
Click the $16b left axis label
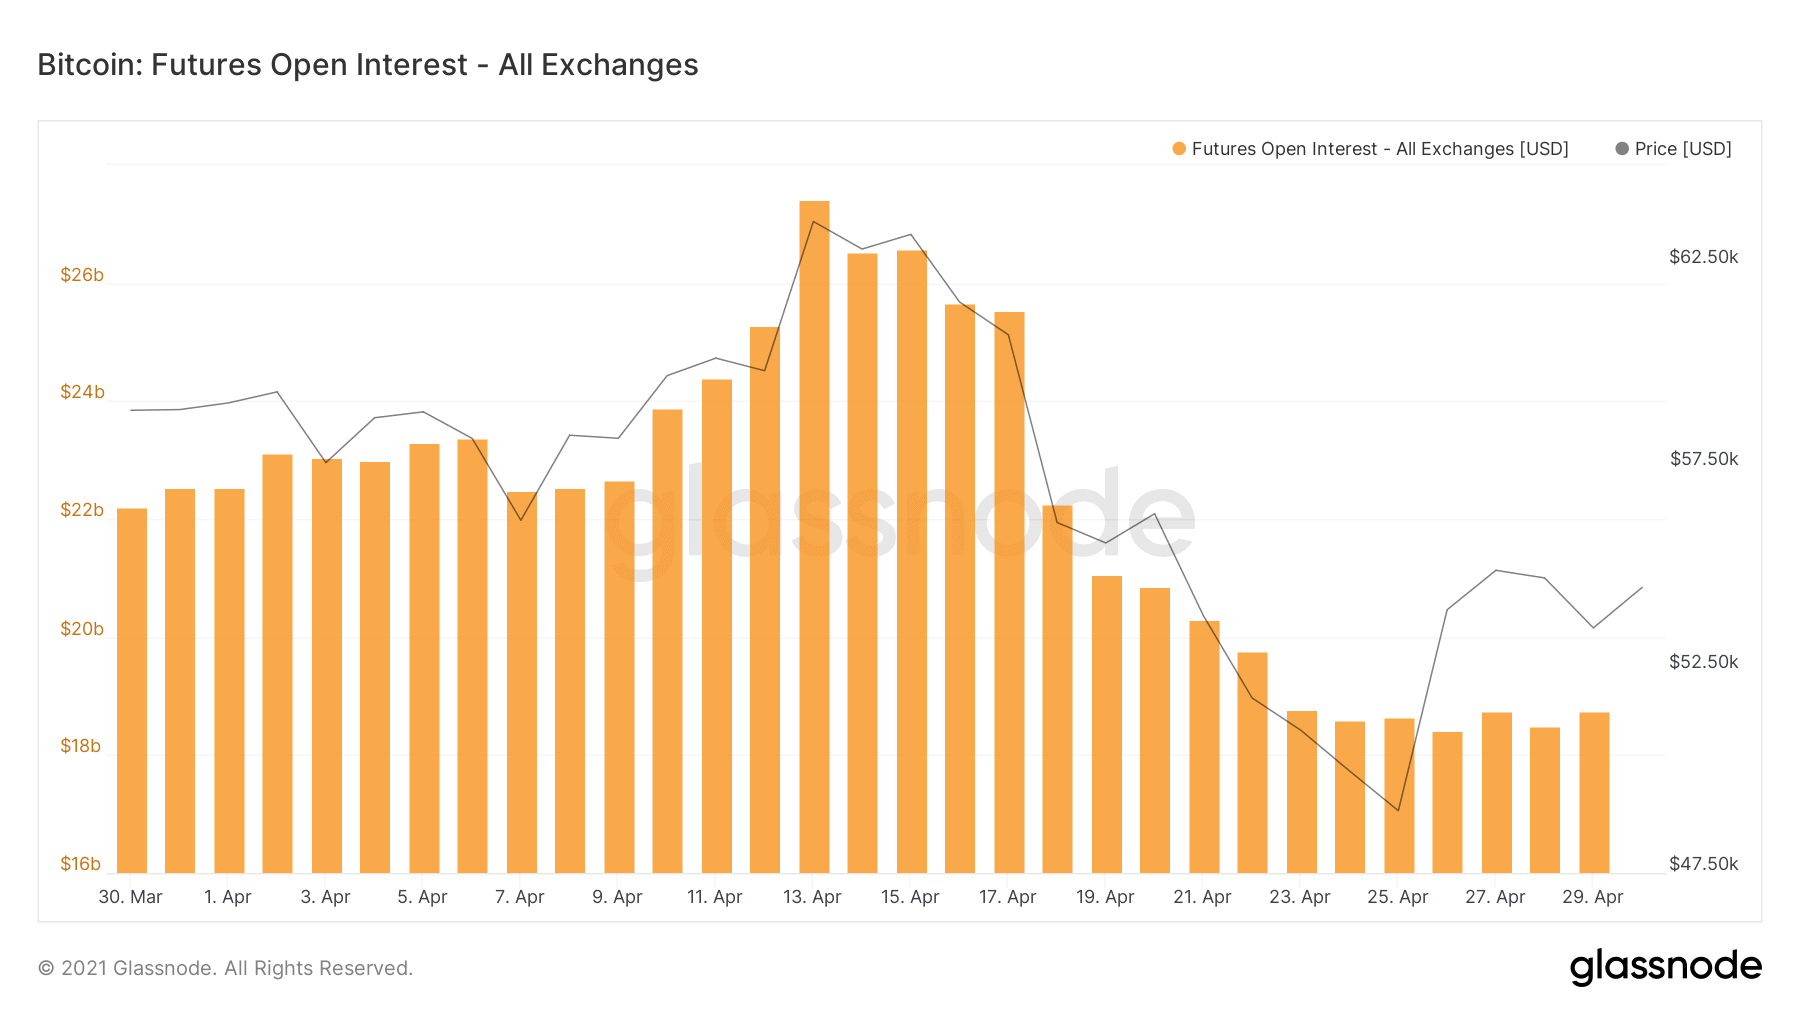click(81, 864)
